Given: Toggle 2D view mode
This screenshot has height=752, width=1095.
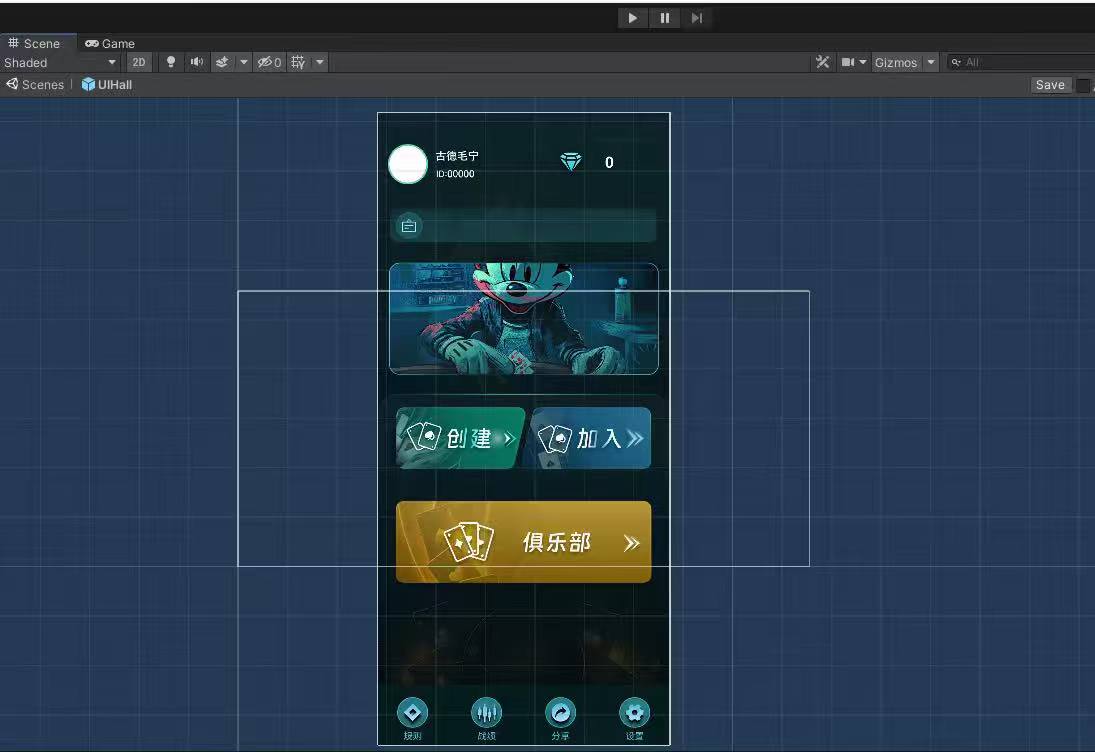Looking at the screenshot, I should click(139, 62).
